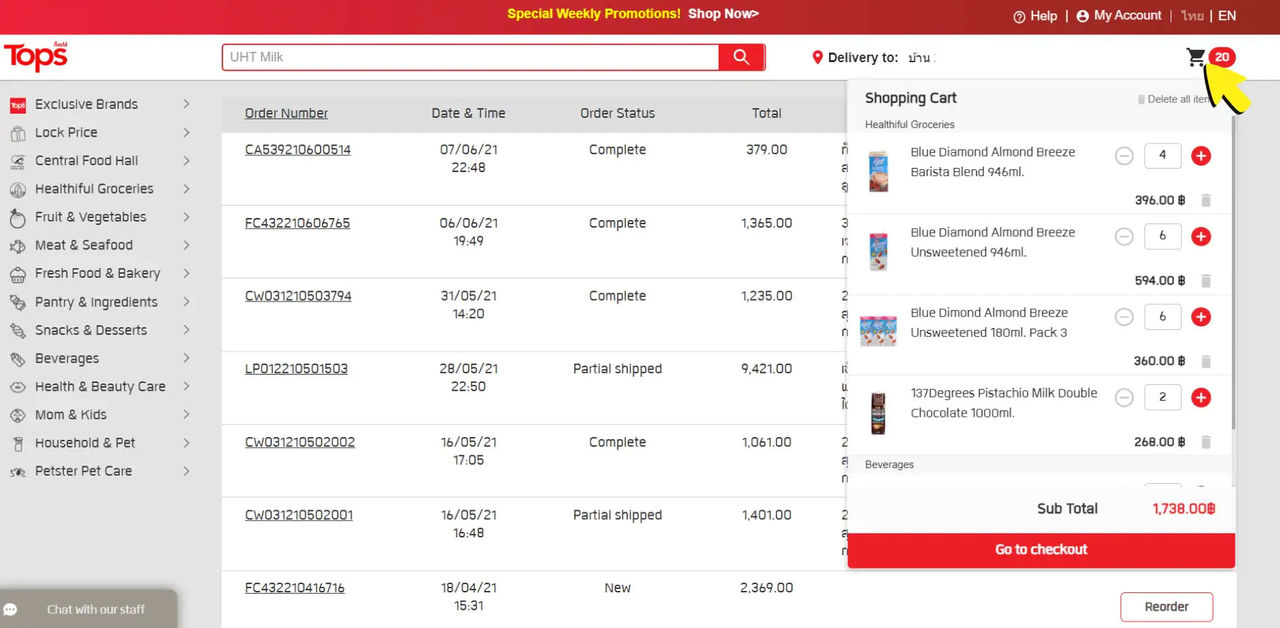Open order FC432210606765
Viewport: 1280px width, 628px height.
tap(297, 223)
